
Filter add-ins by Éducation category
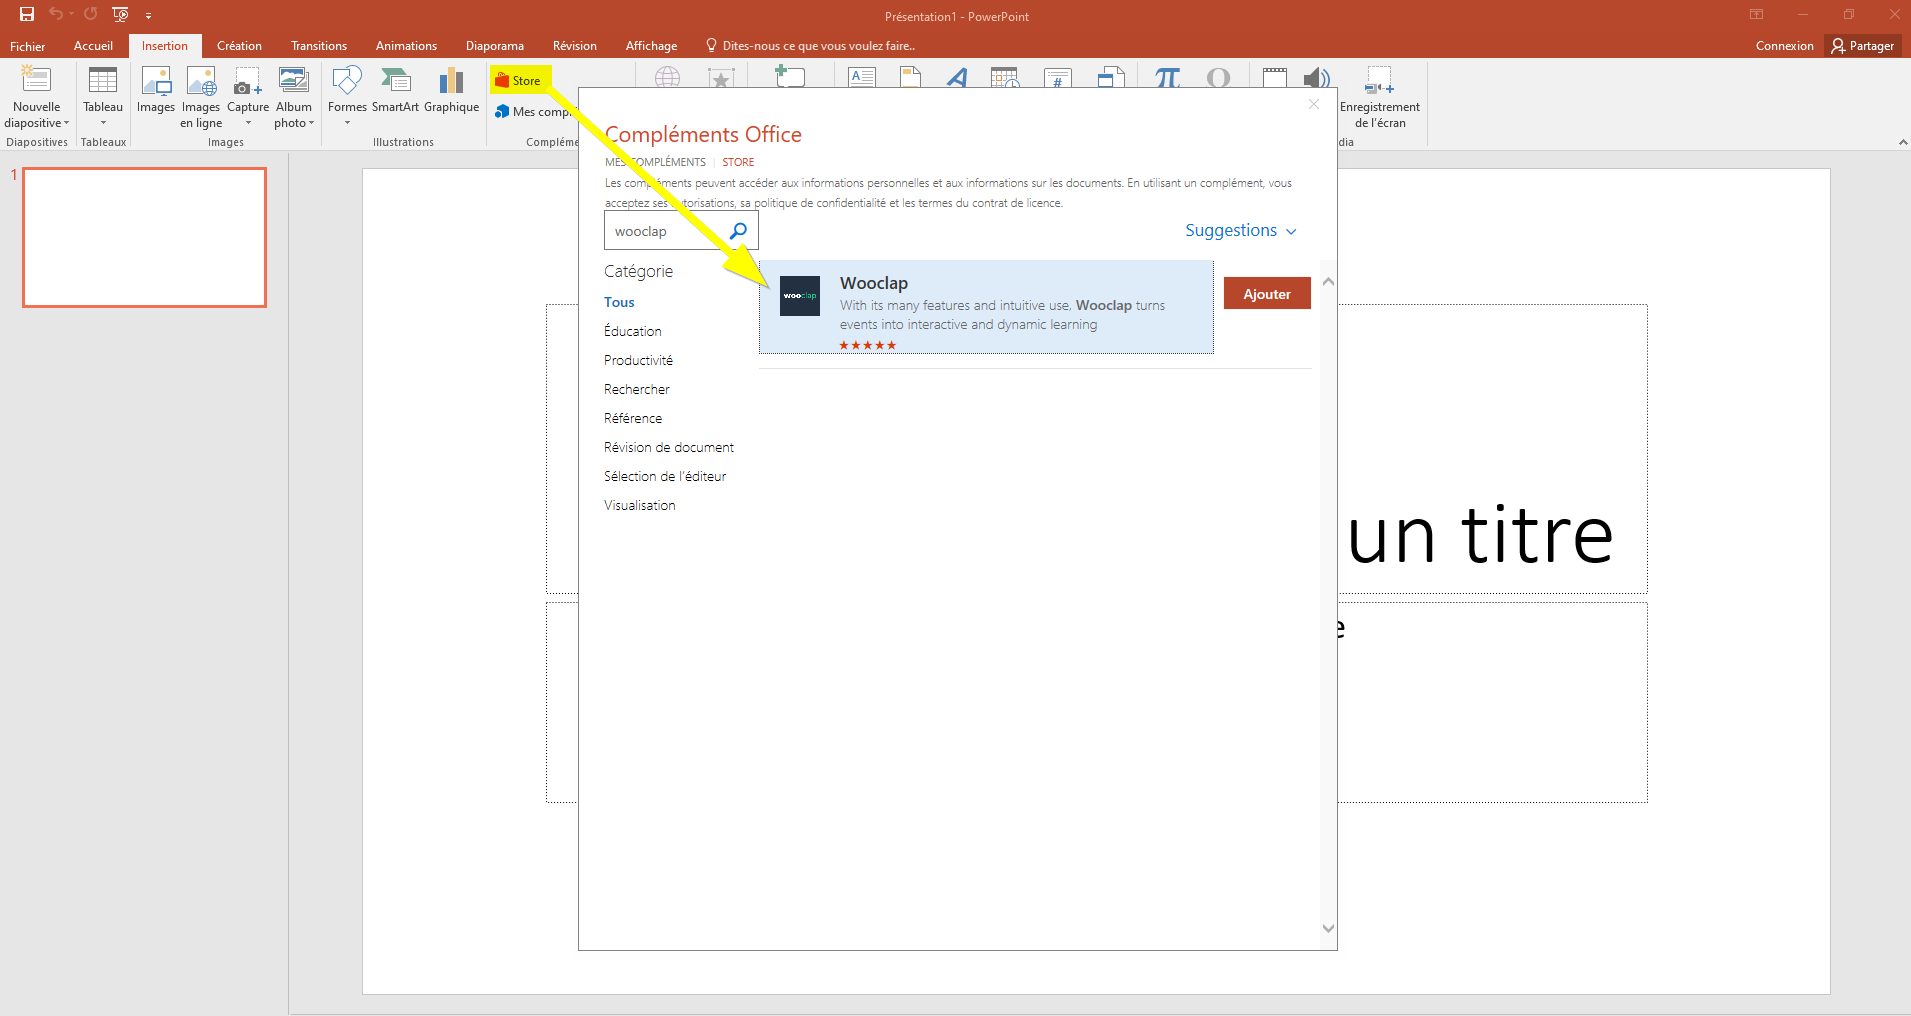(632, 331)
